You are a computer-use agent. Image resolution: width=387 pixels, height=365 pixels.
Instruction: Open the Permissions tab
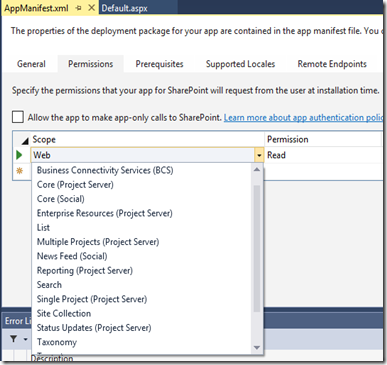tap(91, 64)
